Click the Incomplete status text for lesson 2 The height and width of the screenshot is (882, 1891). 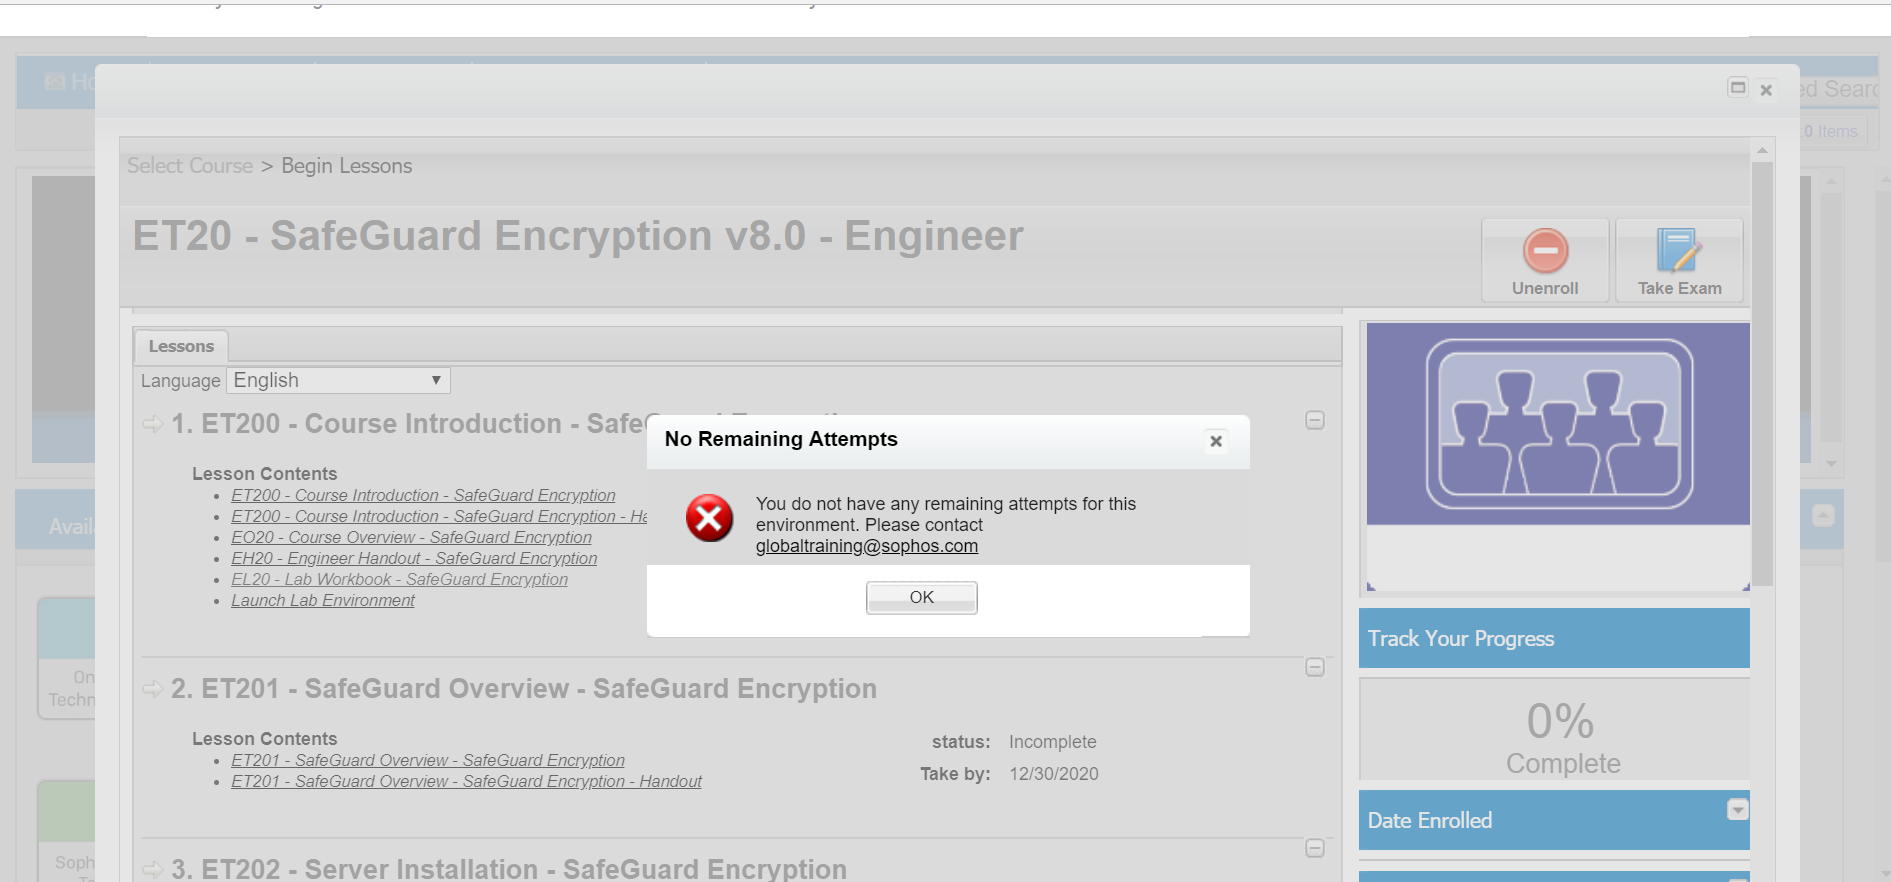point(1052,742)
